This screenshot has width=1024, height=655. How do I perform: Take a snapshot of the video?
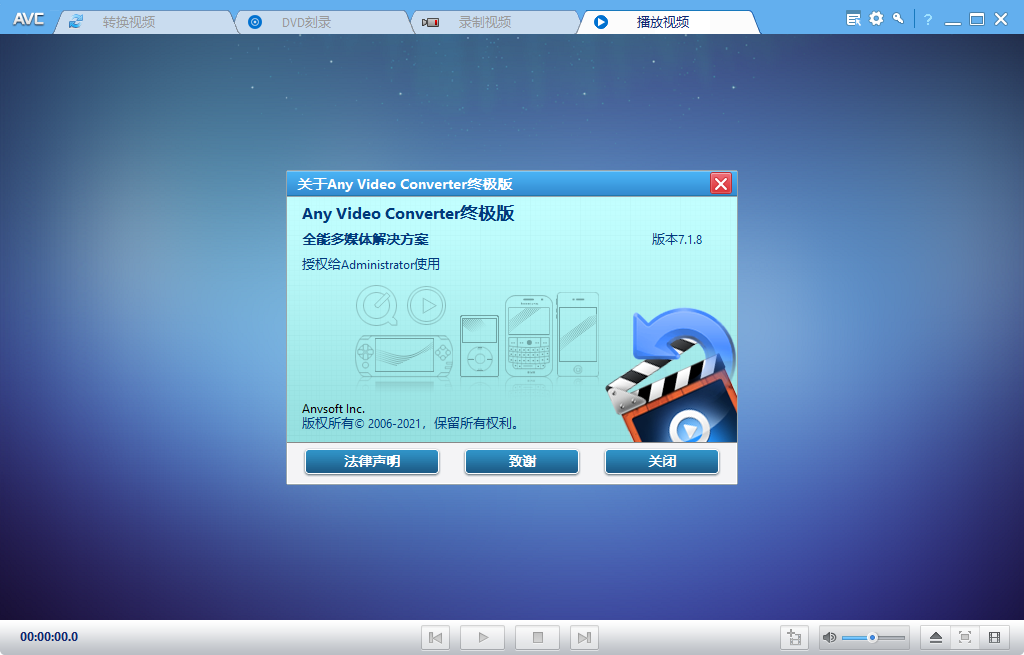(795, 637)
